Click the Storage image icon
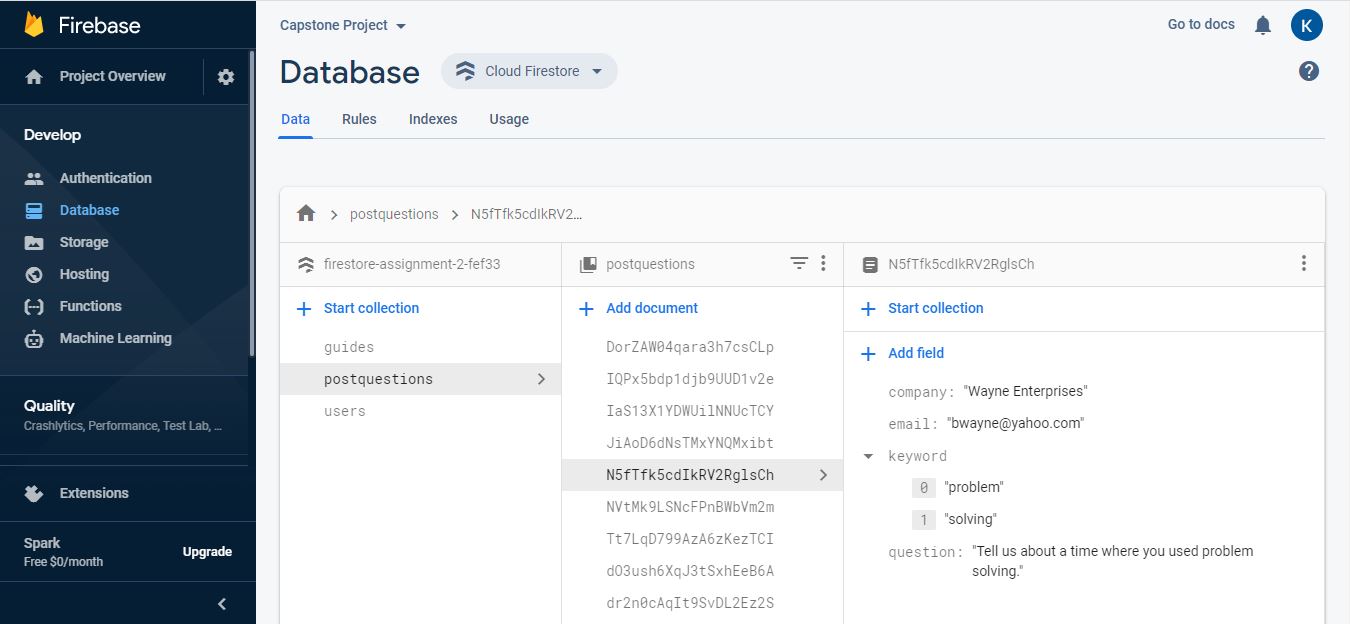 coord(34,242)
